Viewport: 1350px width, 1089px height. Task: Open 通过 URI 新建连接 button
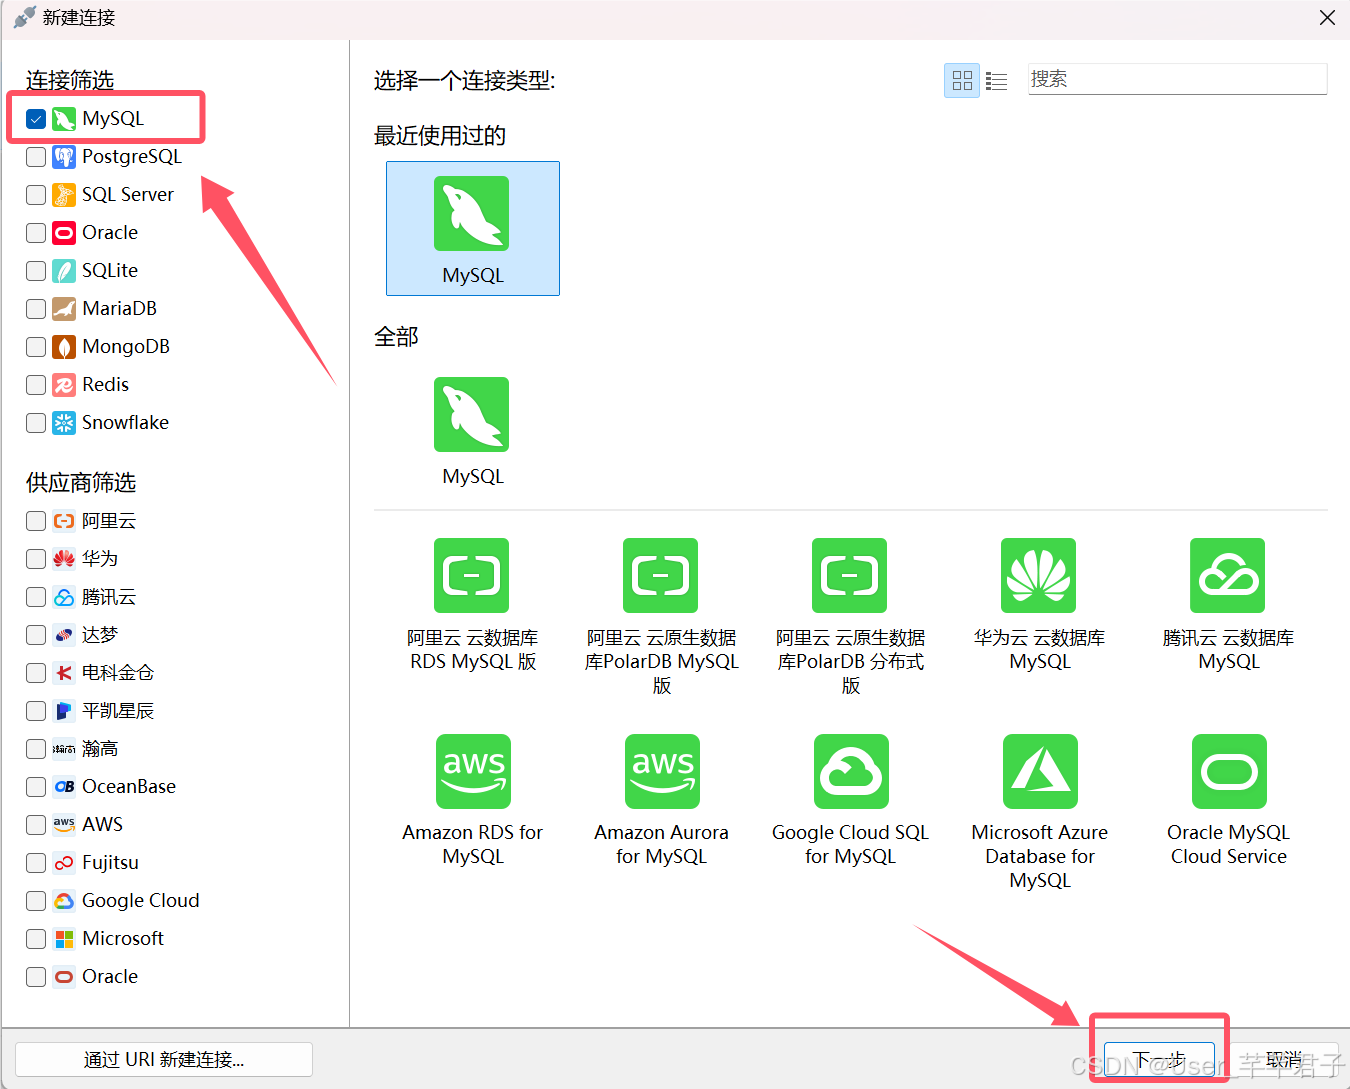tap(164, 1059)
